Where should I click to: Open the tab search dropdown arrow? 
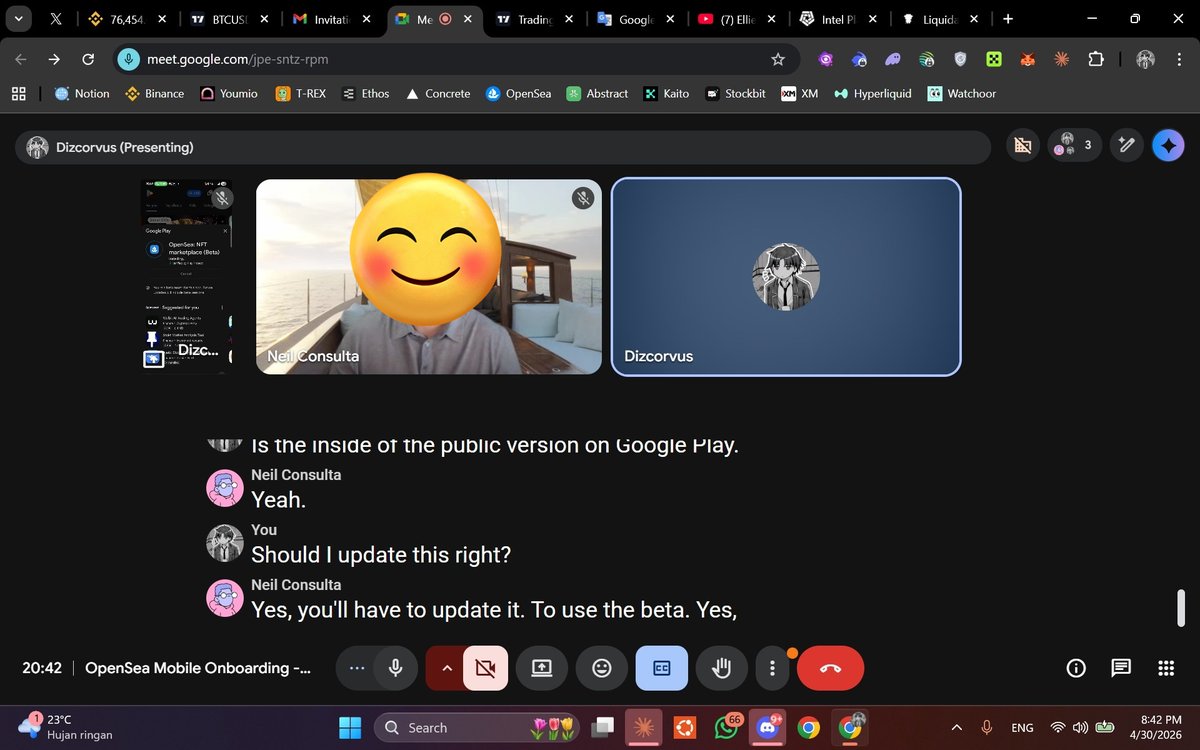coord(18,19)
